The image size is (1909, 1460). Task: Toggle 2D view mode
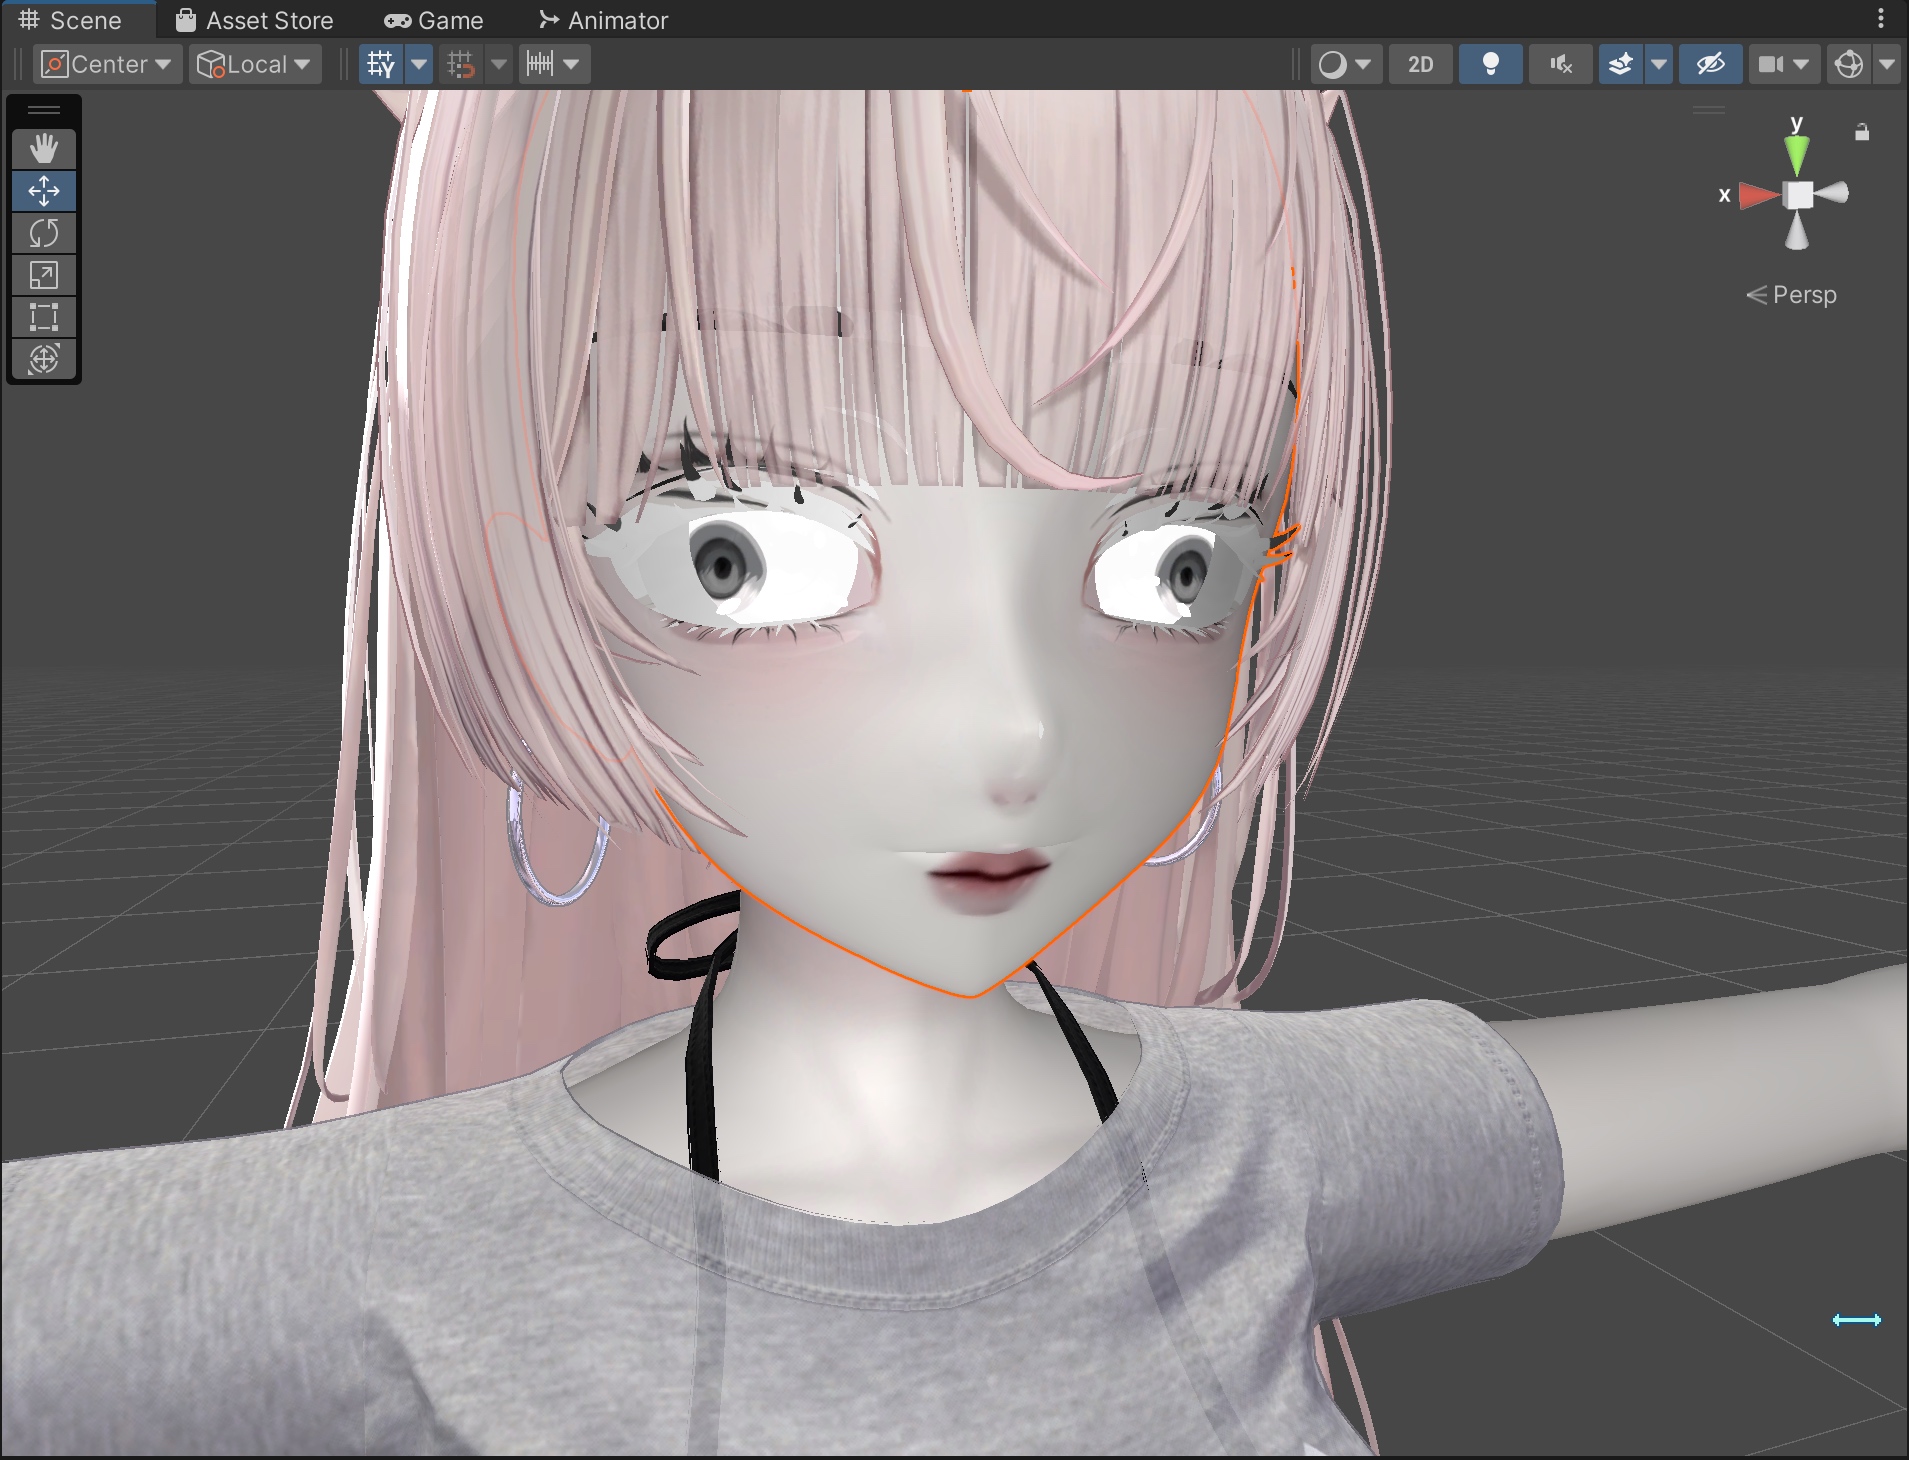pyautogui.click(x=1420, y=65)
